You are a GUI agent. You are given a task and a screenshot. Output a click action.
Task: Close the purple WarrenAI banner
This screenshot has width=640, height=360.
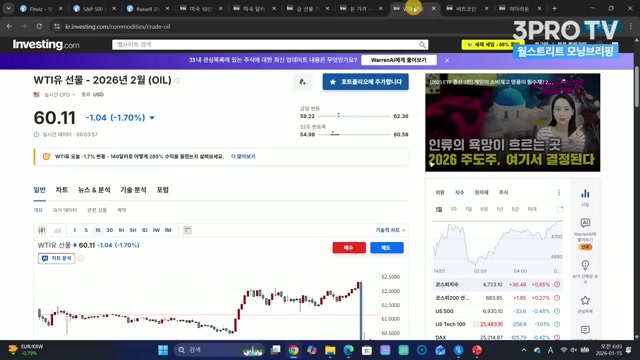(447, 60)
